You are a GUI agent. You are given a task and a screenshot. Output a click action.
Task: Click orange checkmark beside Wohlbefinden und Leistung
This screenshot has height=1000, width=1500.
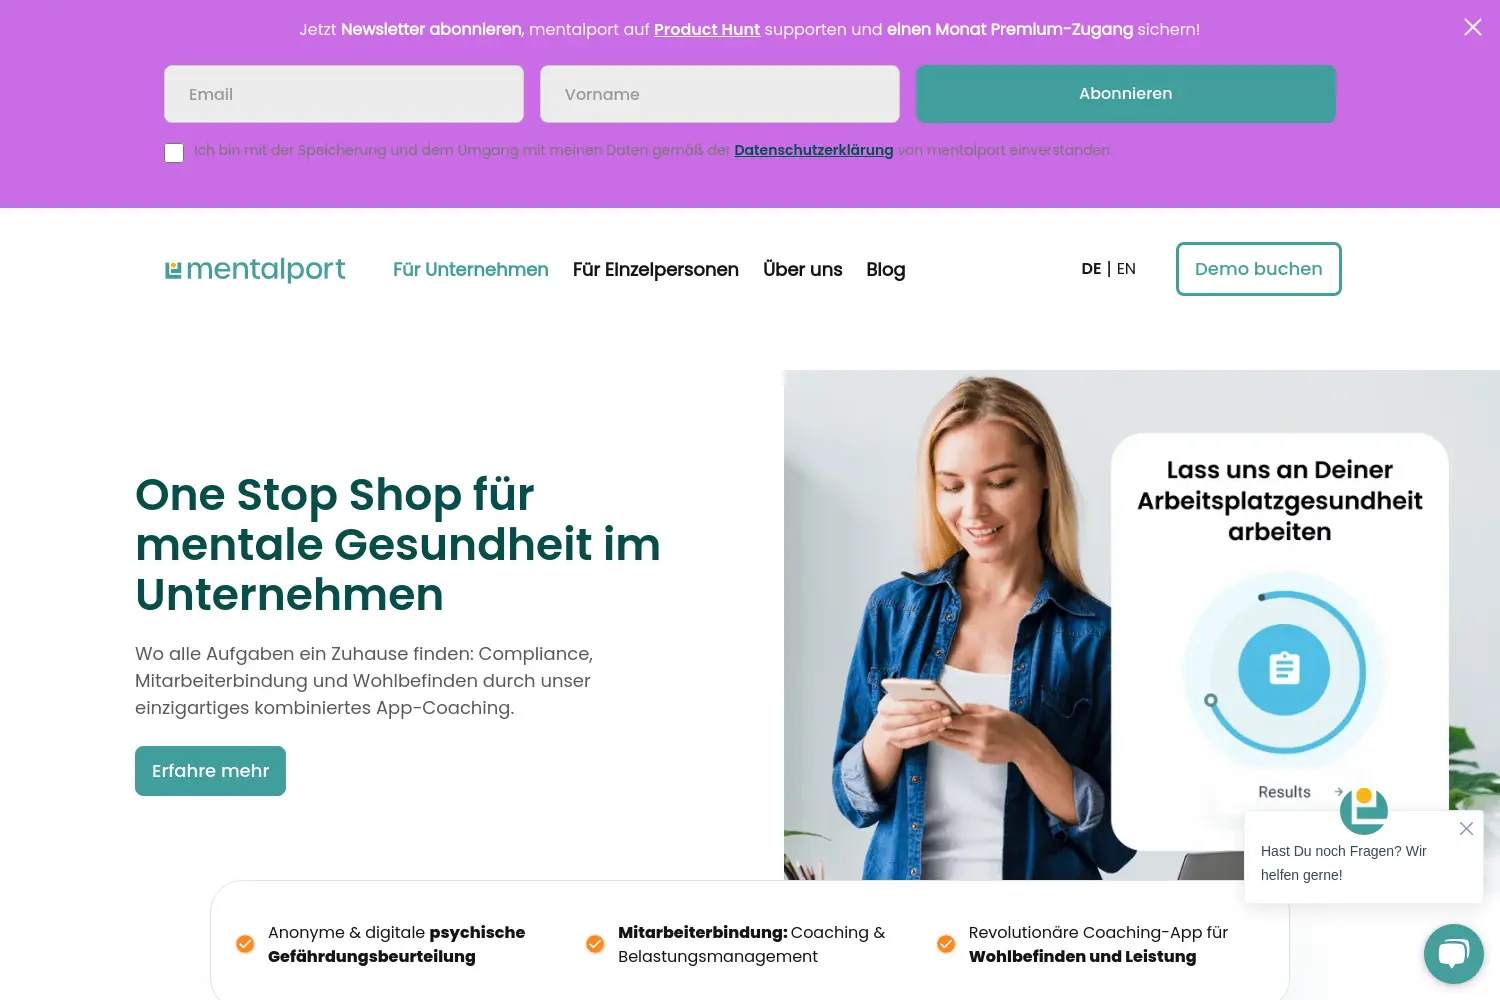pyautogui.click(x=946, y=944)
